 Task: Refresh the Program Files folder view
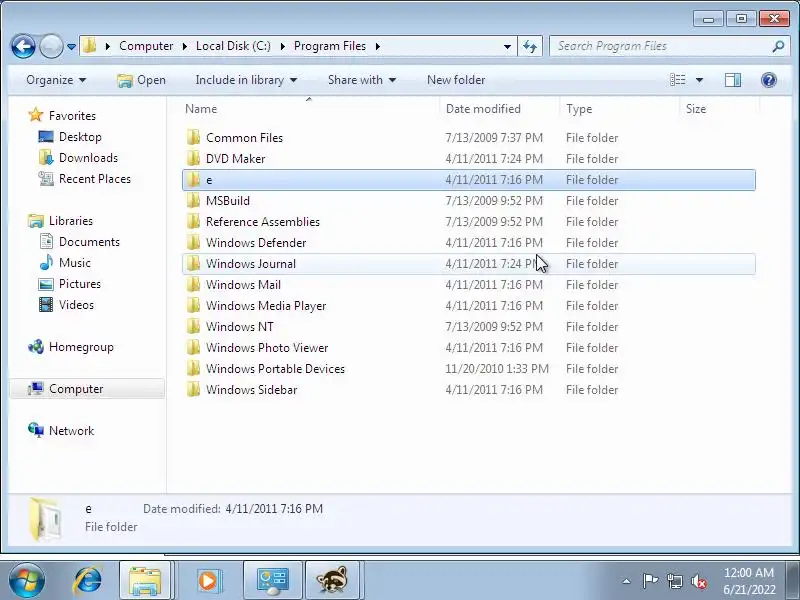coord(530,46)
